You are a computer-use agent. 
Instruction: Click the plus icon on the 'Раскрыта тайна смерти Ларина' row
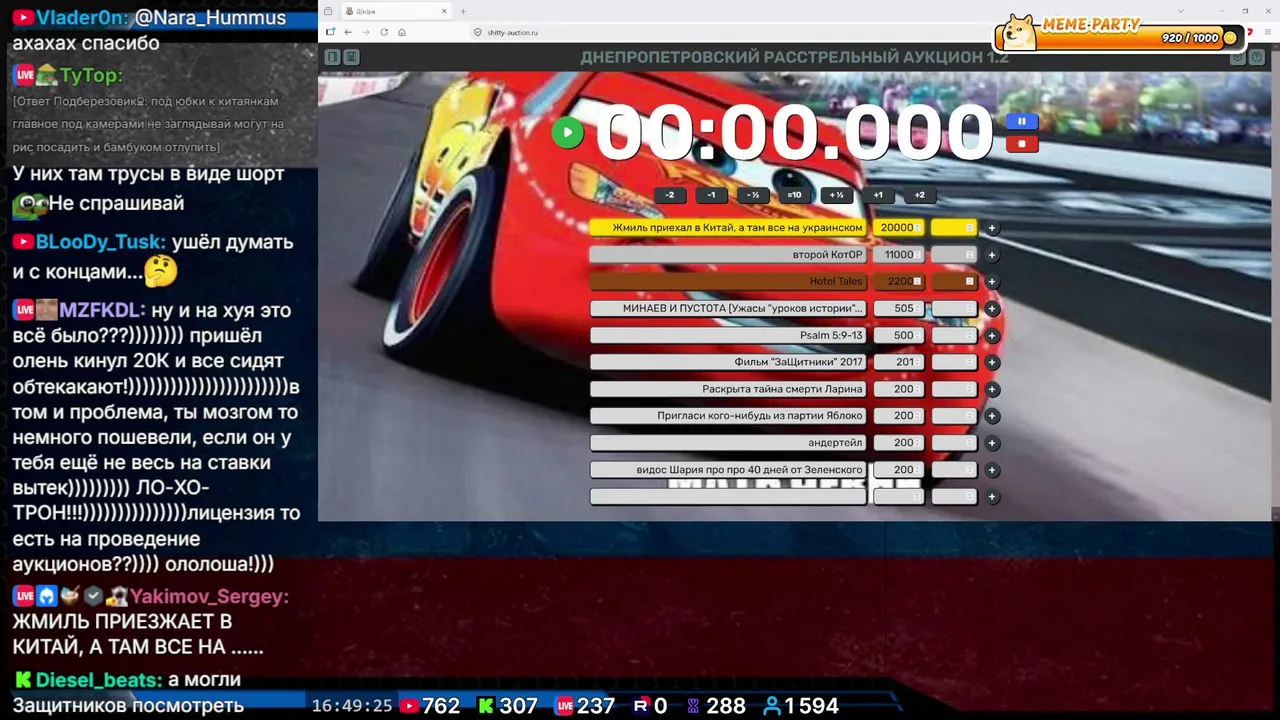[x=992, y=389]
